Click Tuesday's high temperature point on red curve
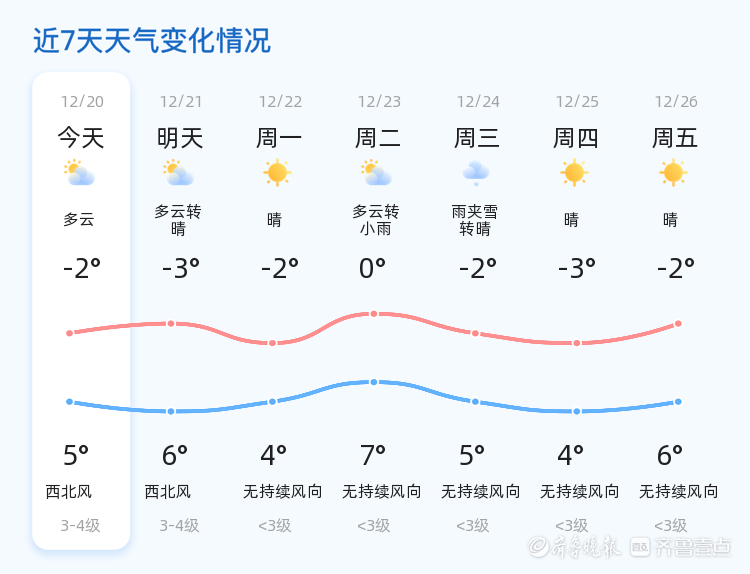The image size is (750, 574). pos(374,314)
